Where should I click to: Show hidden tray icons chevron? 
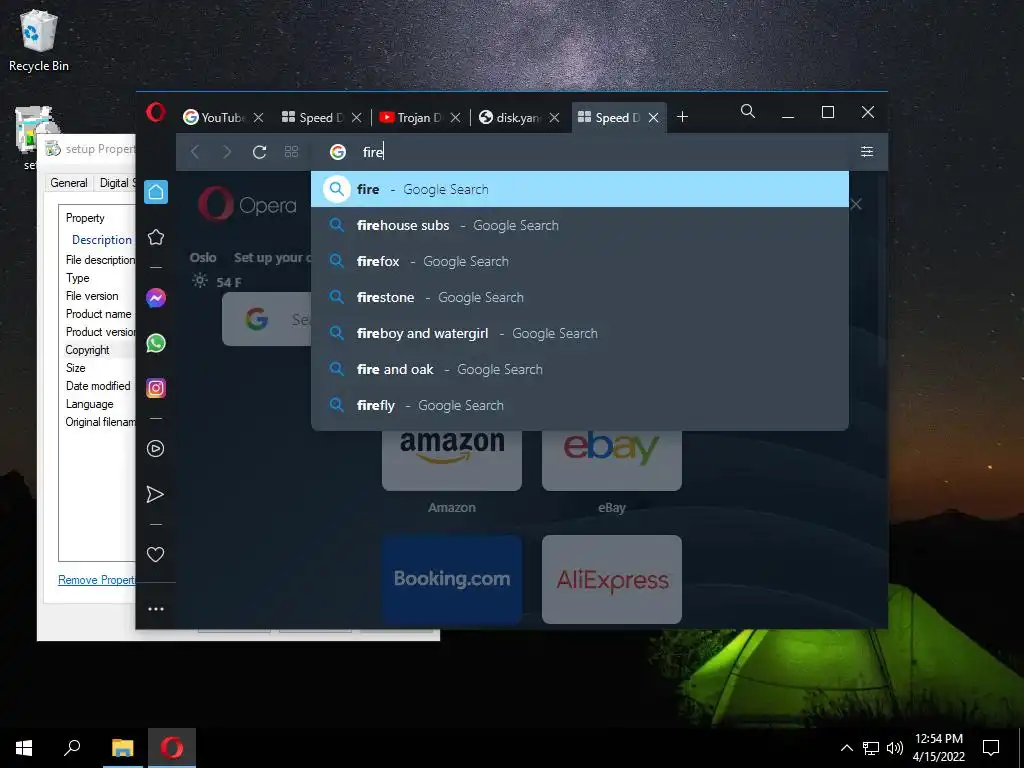pos(846,748)
